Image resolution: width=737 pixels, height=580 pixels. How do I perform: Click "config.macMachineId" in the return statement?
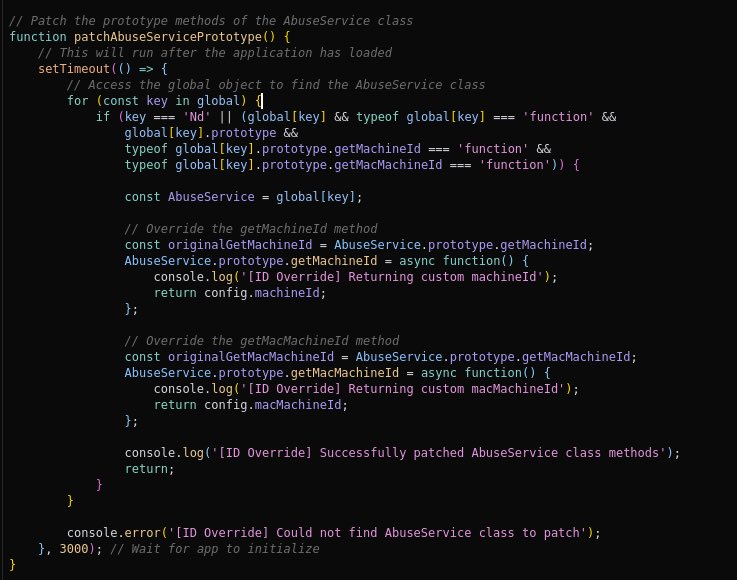coord(273,404)
